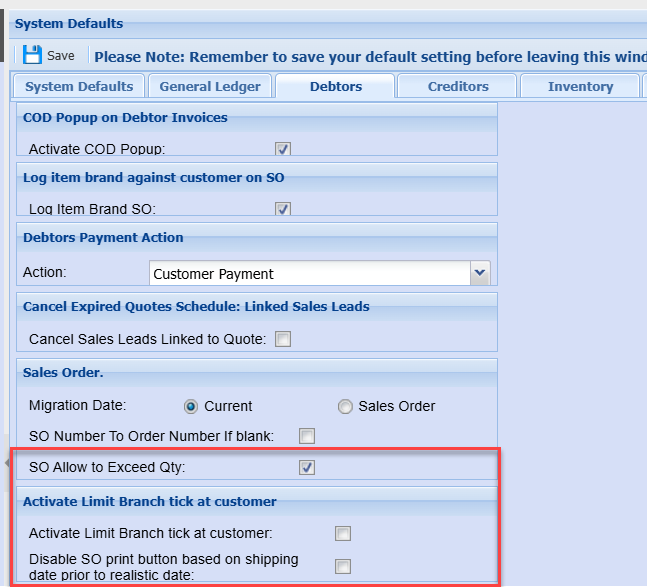Uncheck SO Allow to Exceed Qty
The width and height of the screenshot is (647, 587).
[x=307, y=467]
